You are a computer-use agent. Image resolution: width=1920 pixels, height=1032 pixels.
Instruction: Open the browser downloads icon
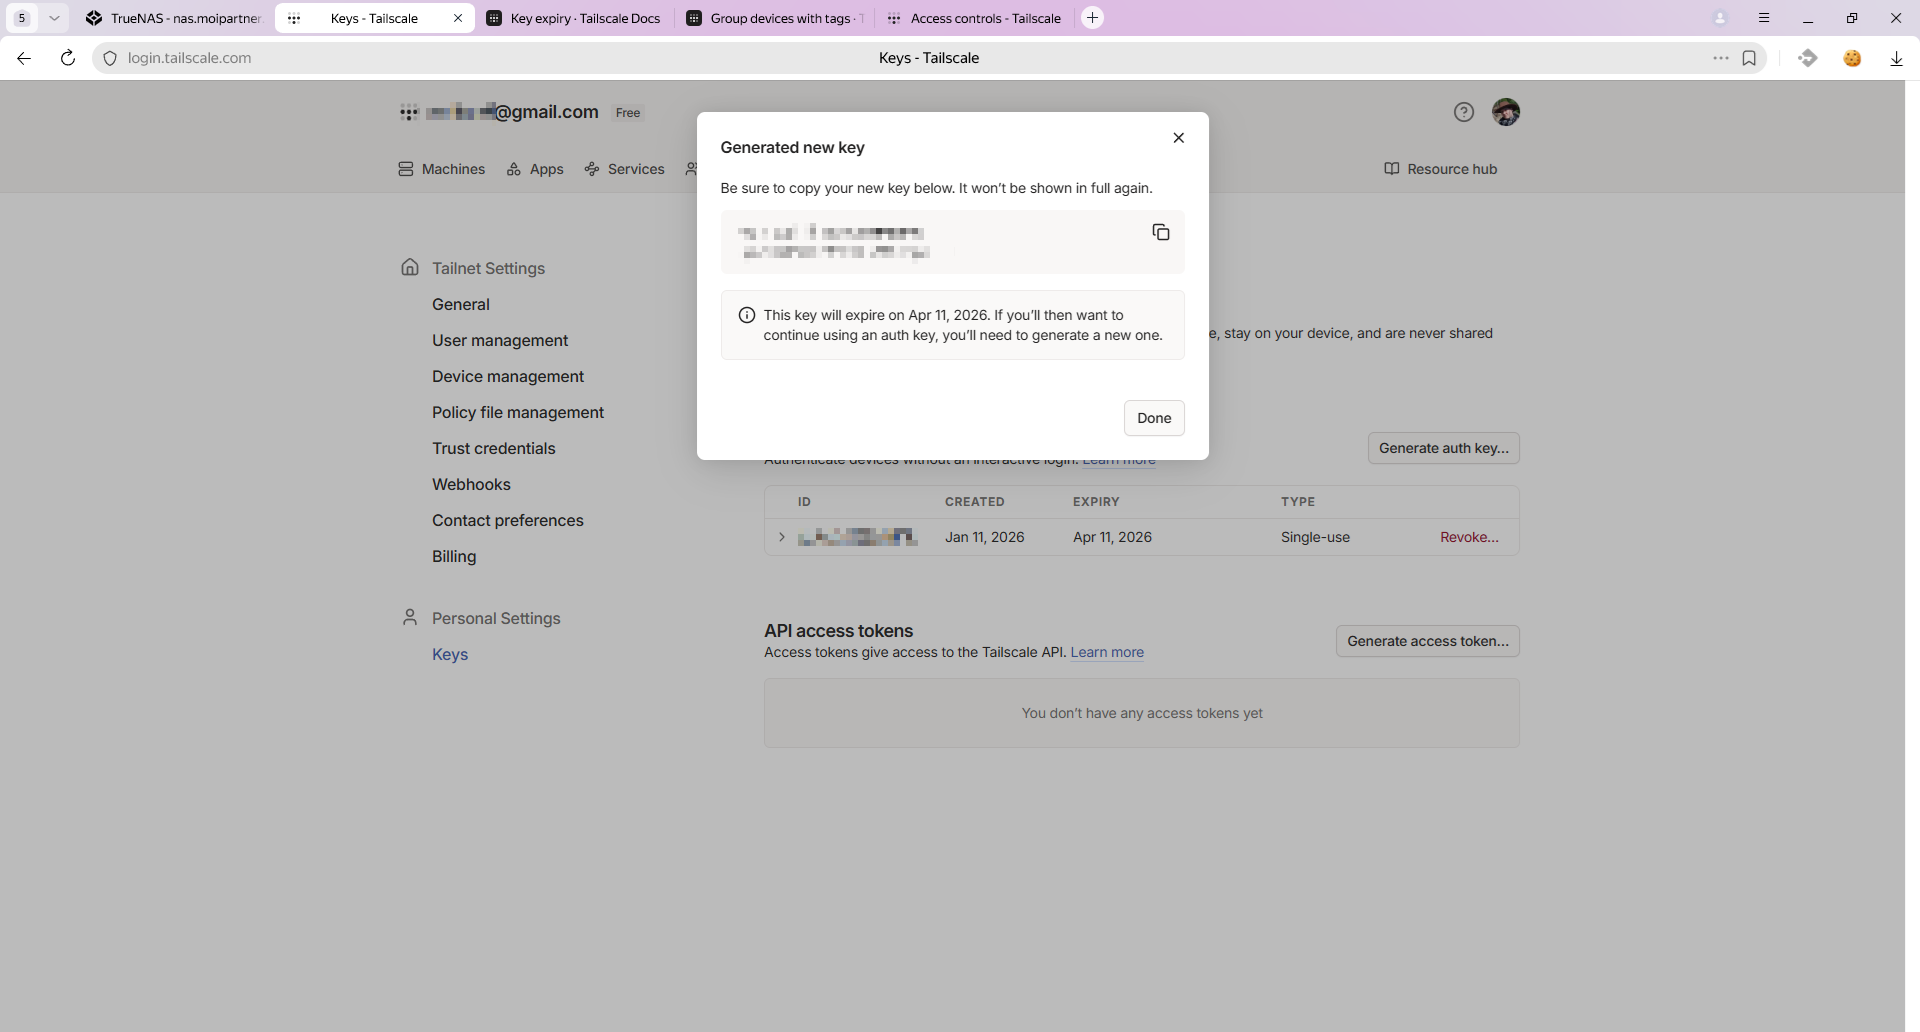click(1896, 58)
